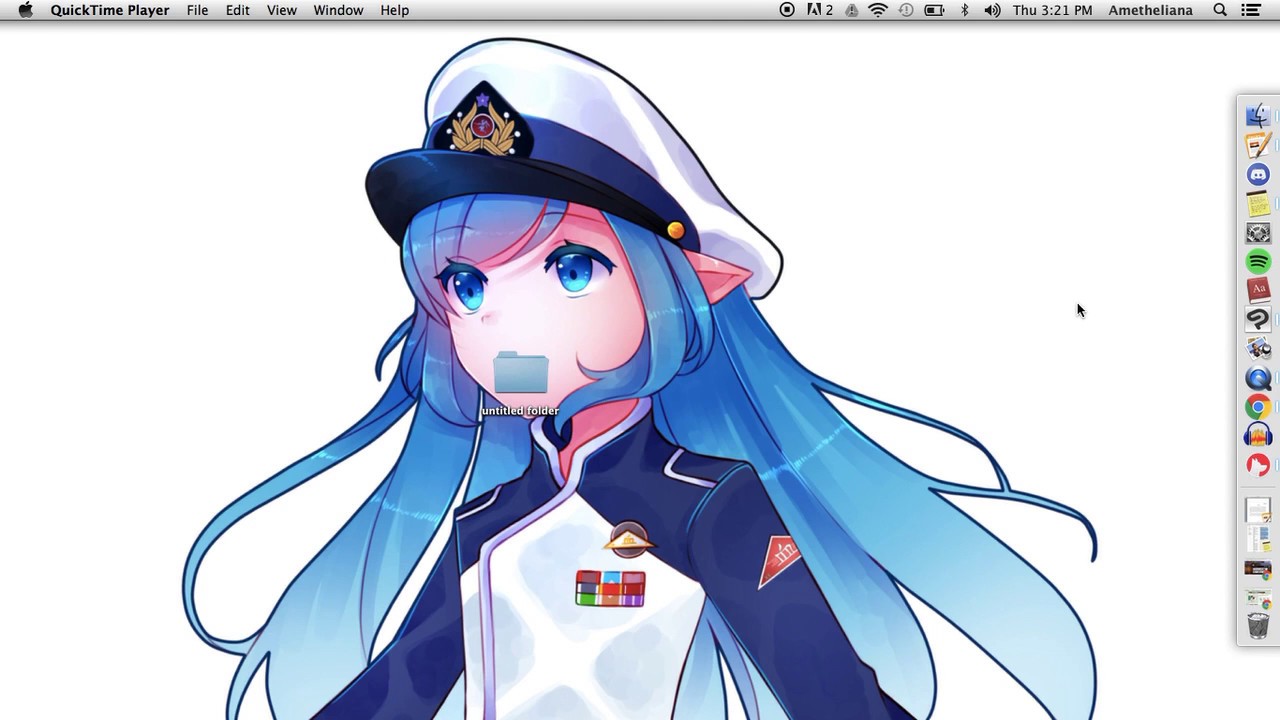Open the Time Machine status menu

(x=906, y=10)
